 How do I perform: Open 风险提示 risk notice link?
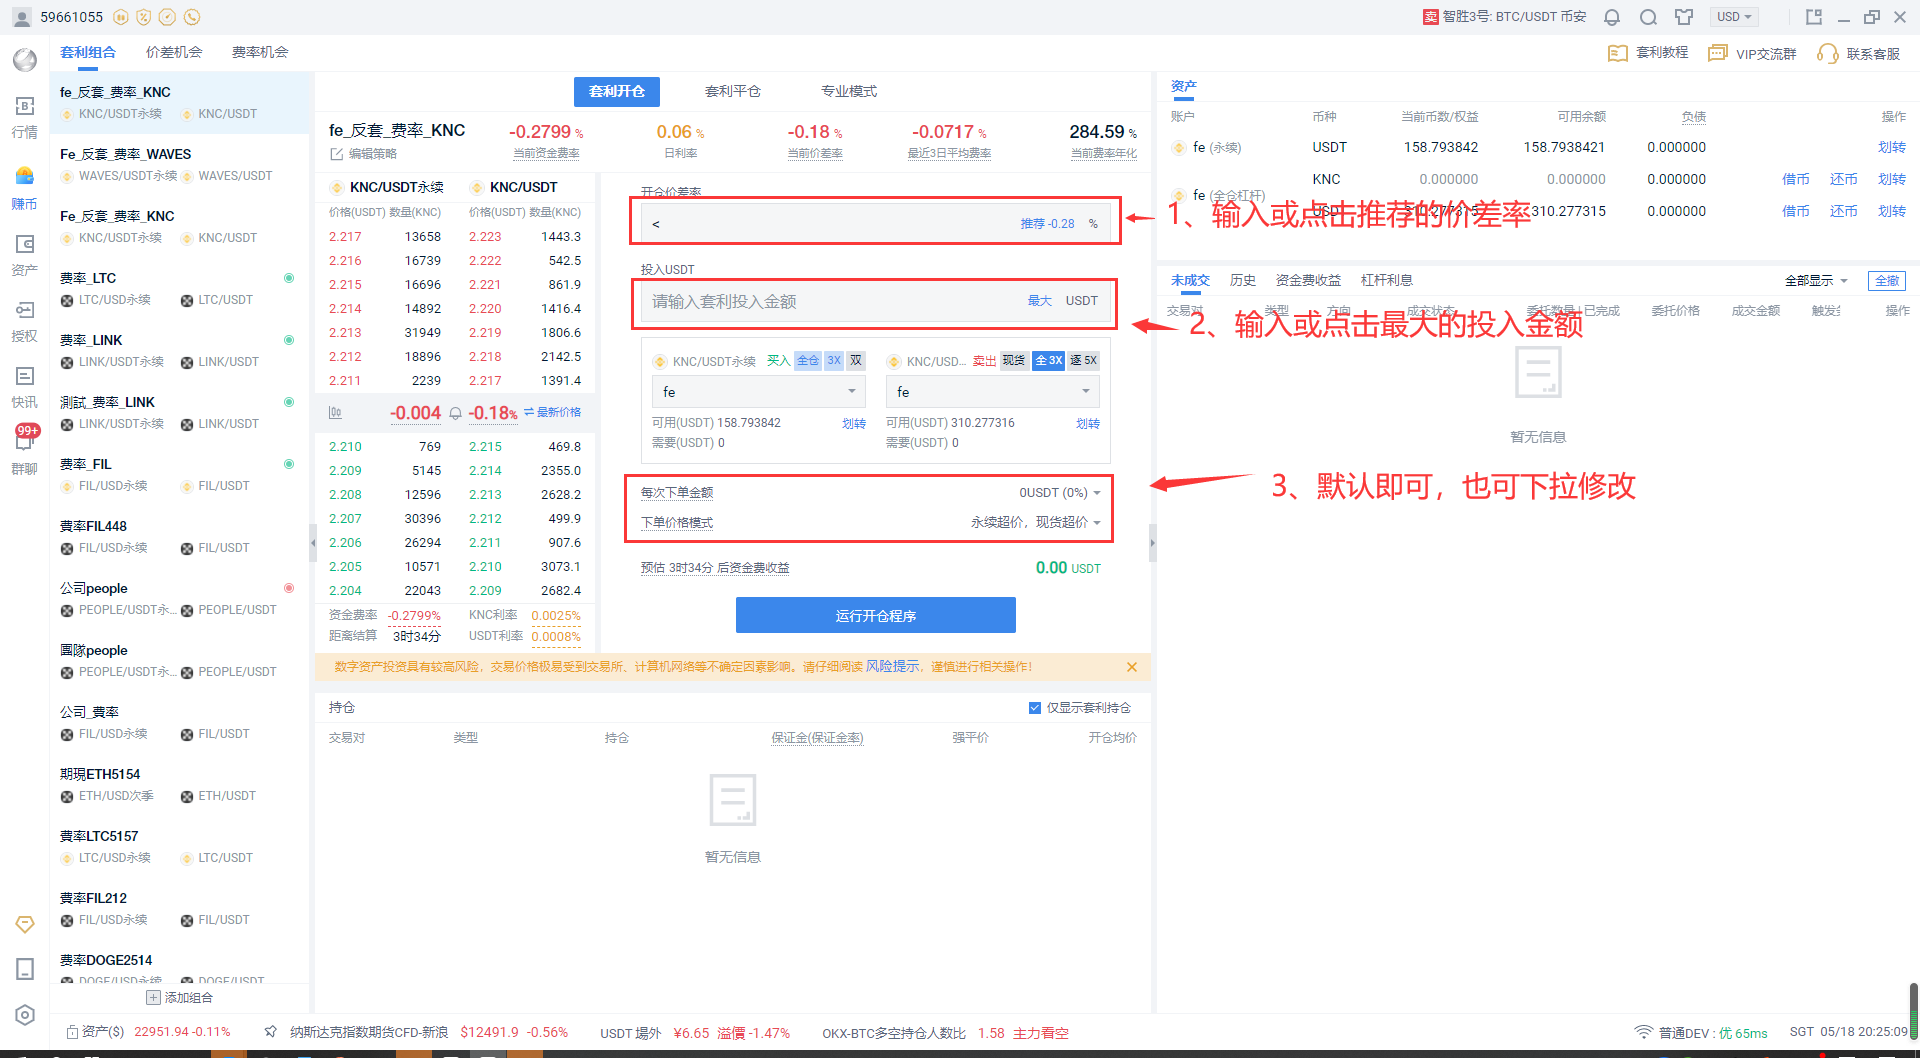pos(892,667)
